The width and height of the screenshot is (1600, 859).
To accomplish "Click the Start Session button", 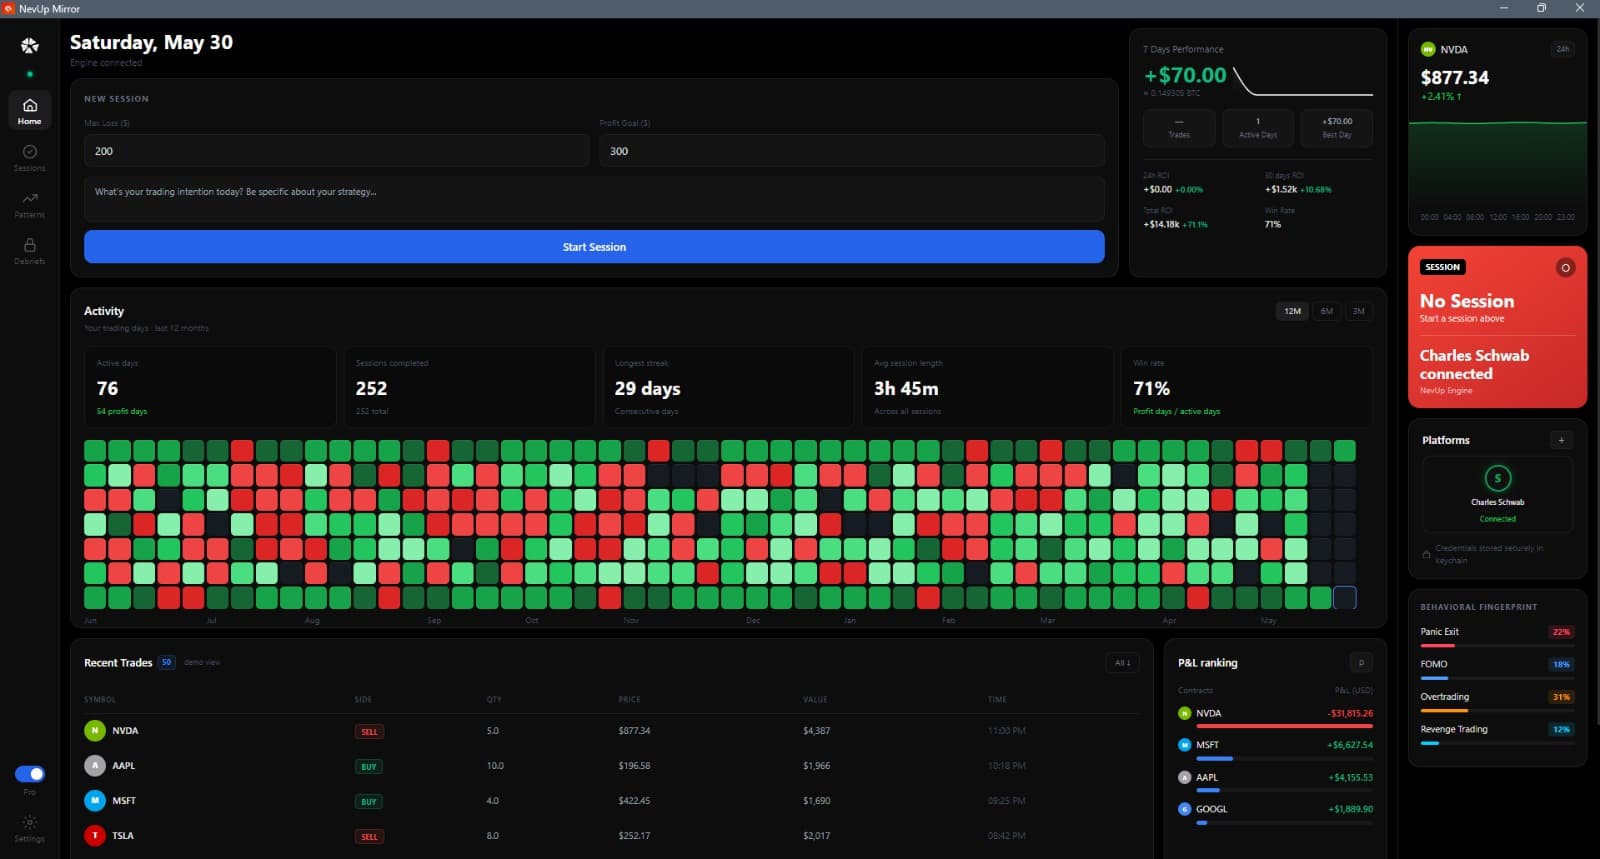I will click(x=594, y=247).
